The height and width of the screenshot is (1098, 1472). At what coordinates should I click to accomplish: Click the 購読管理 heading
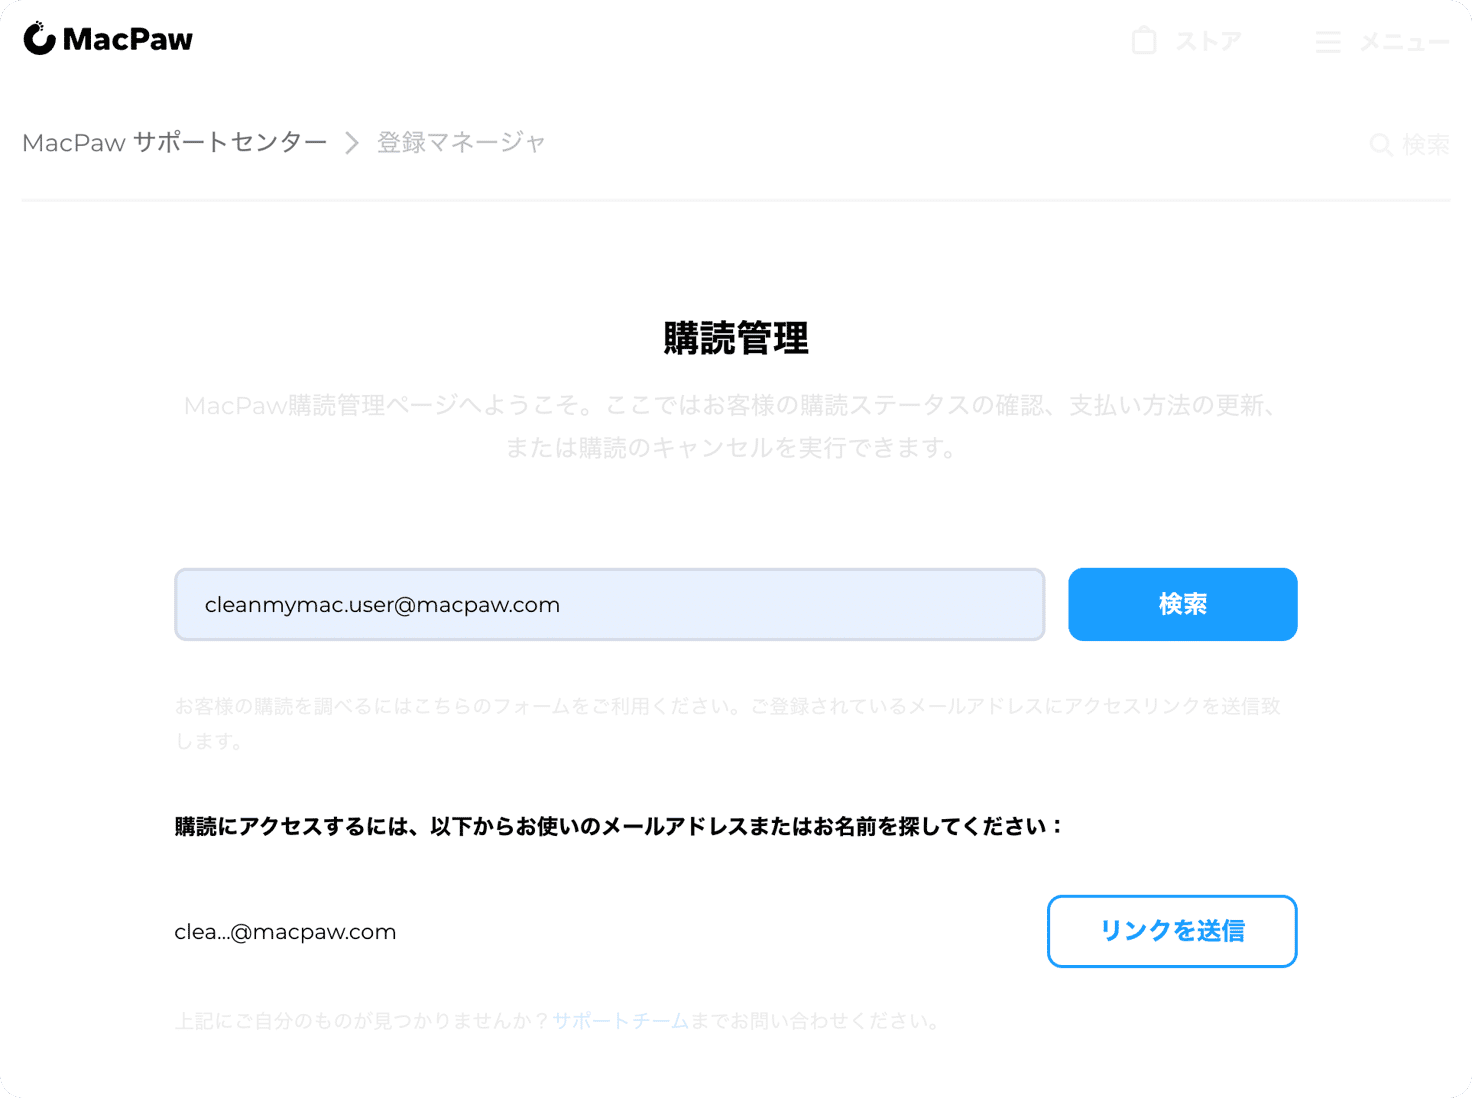click(x=736, y=338)
